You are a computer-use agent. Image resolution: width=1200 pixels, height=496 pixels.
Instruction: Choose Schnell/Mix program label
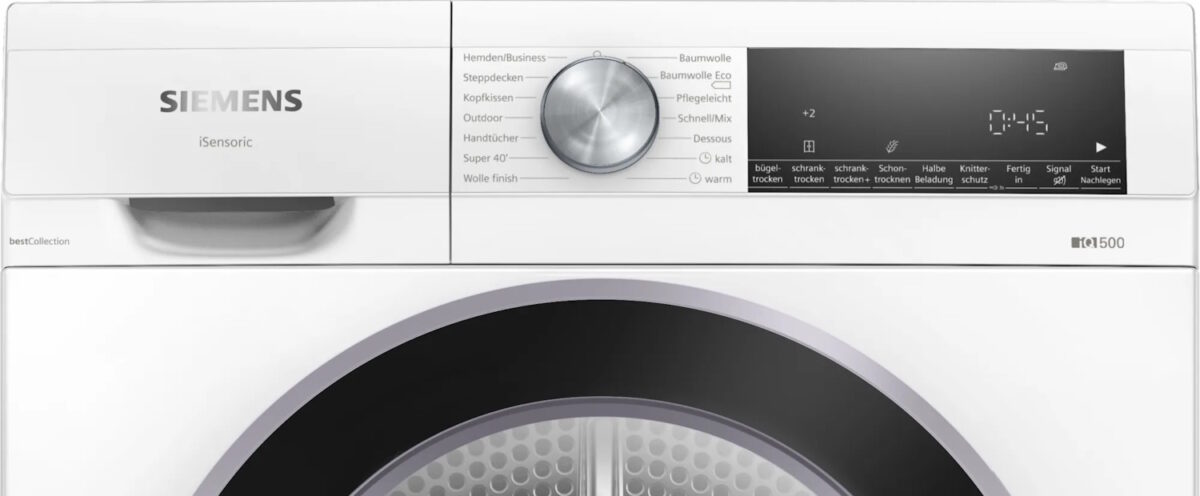(704, 118)
